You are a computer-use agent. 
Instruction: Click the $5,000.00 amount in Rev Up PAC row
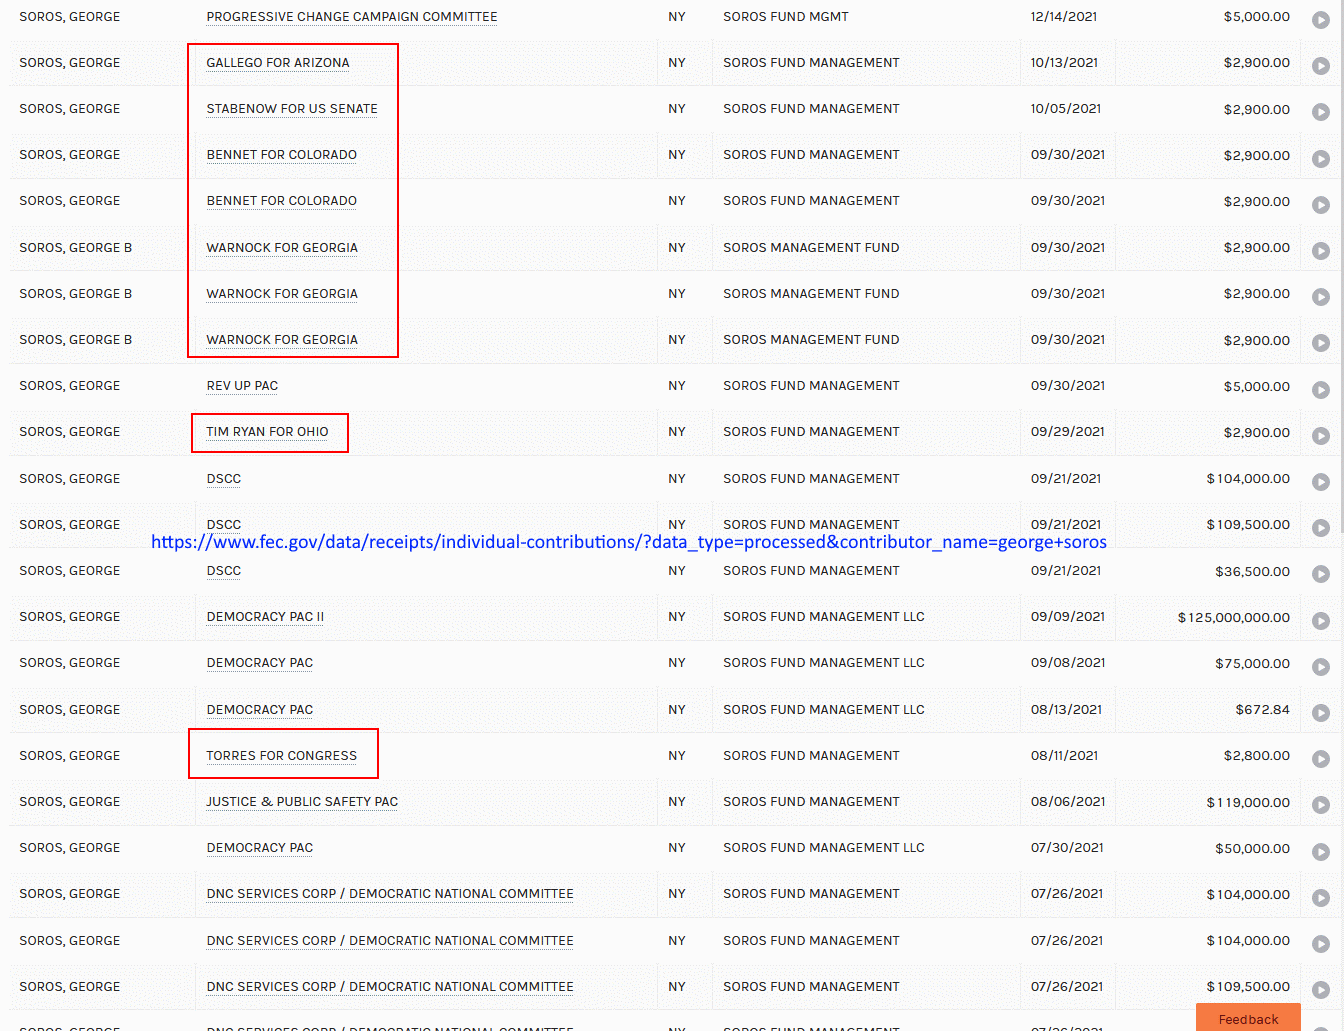tap(1257, 387)
